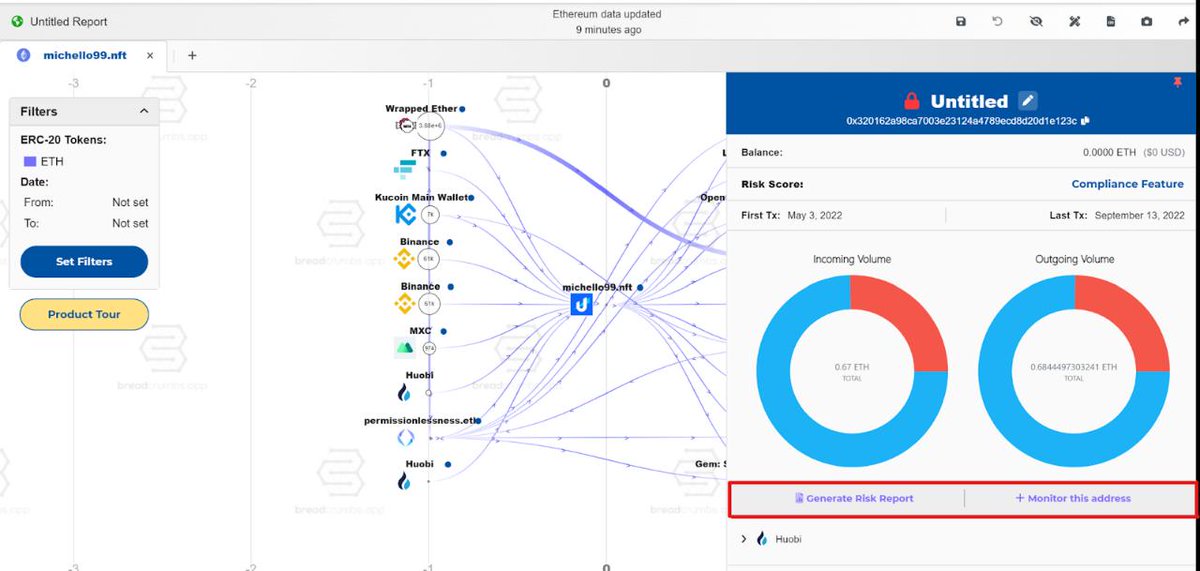Viewport: 1200px width, 571px height.
Task: Click the Set Filters button
Action: (x=84, y=261)
